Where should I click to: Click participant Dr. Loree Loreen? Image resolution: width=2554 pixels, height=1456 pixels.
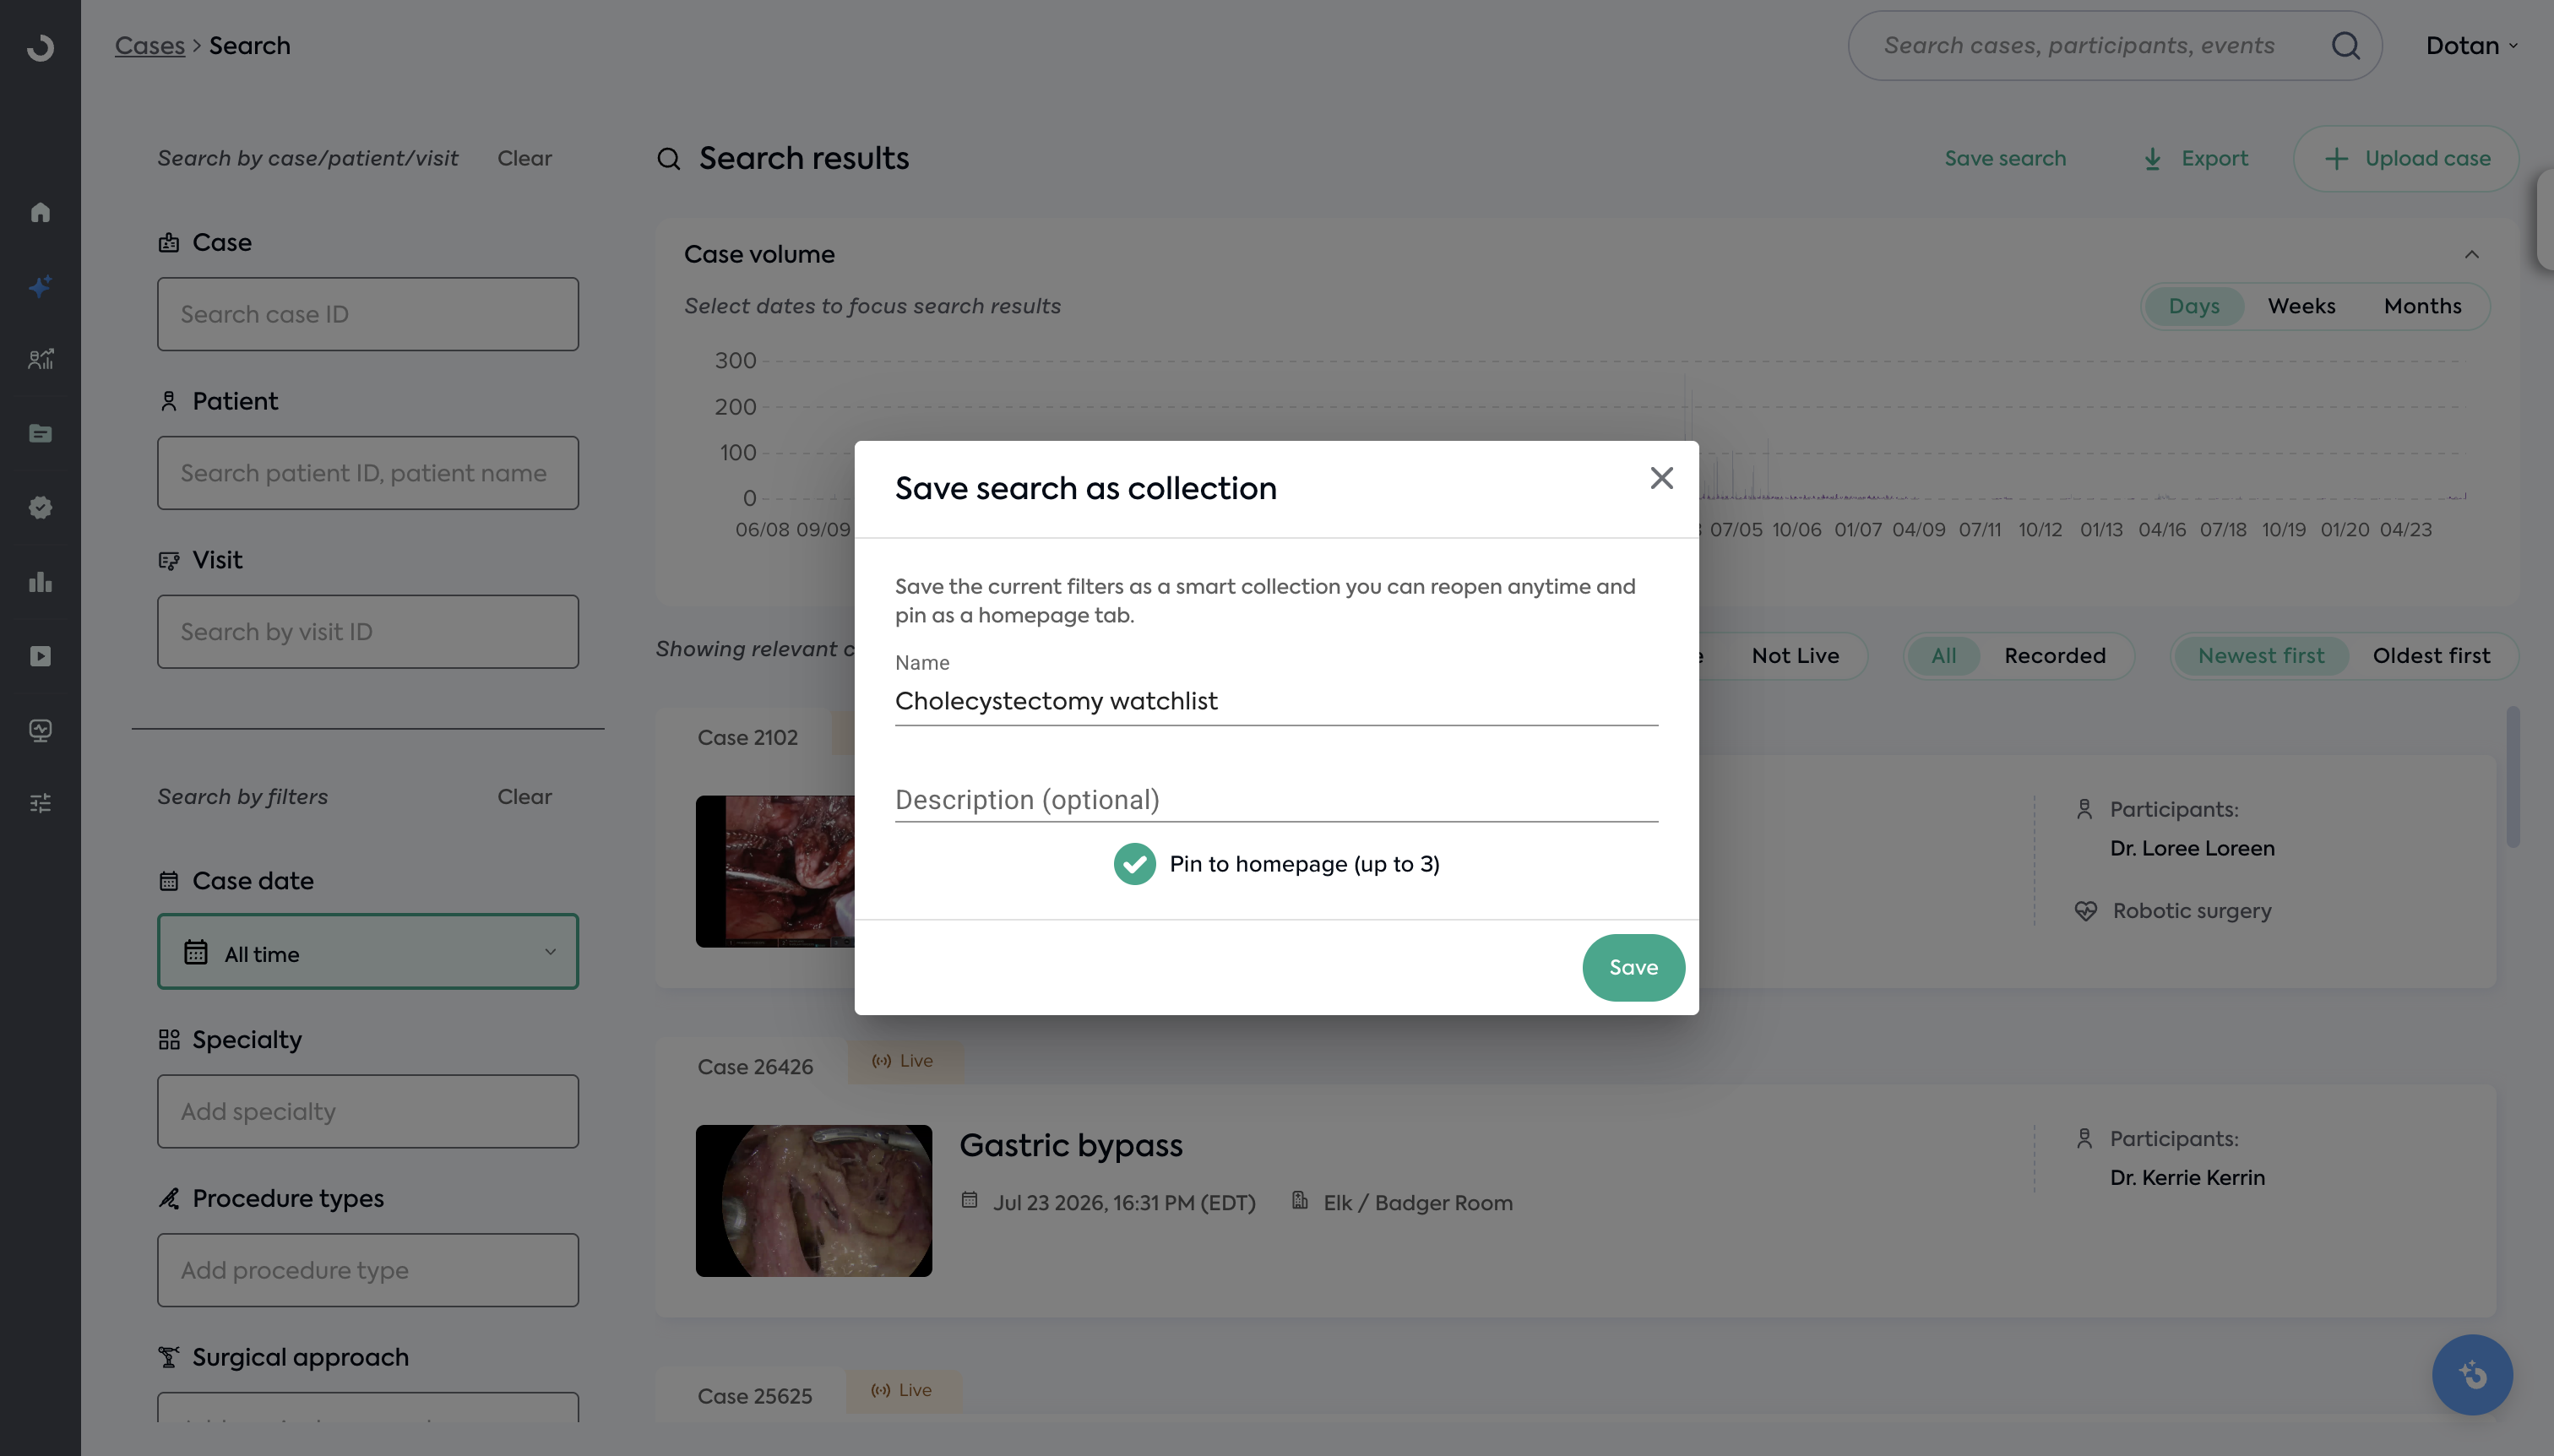(2192, 848)
